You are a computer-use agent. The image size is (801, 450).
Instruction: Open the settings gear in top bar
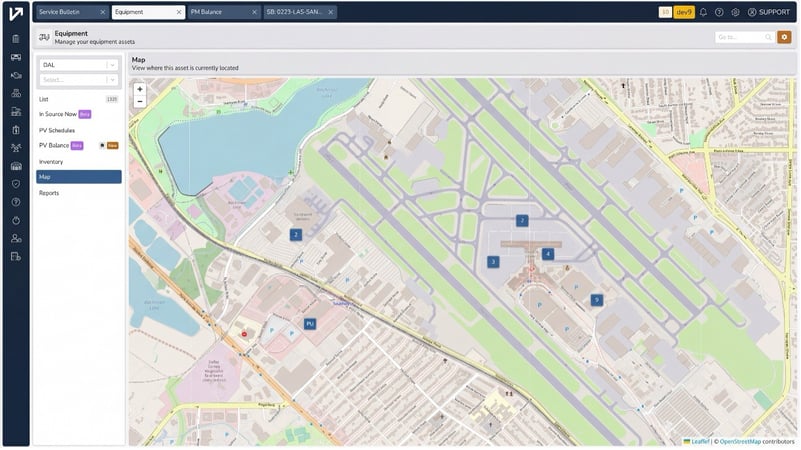point(735,12)
